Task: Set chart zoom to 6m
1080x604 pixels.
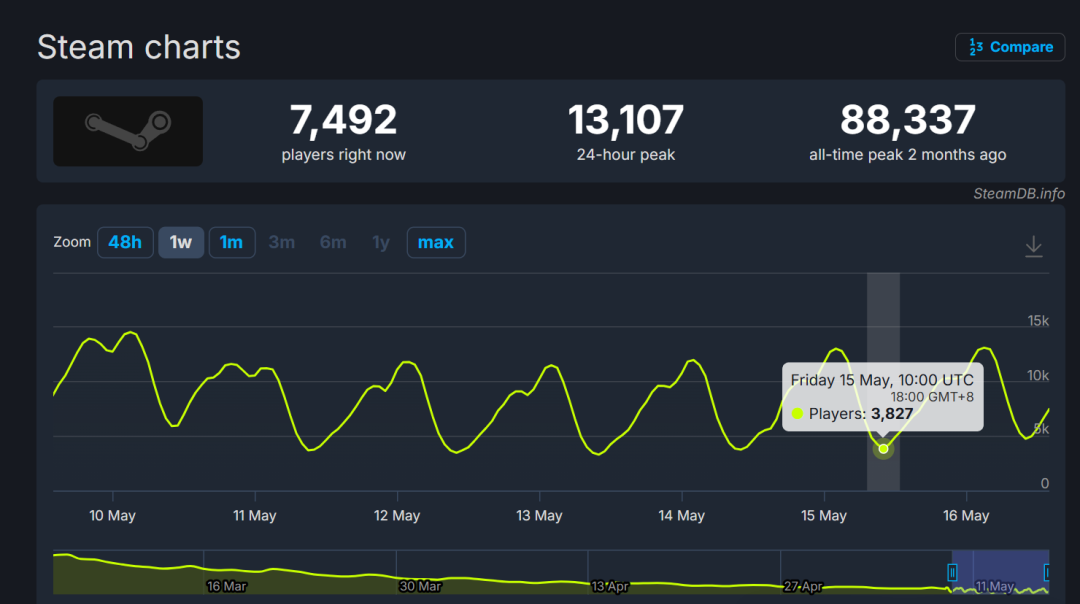Action: (333, 242)
